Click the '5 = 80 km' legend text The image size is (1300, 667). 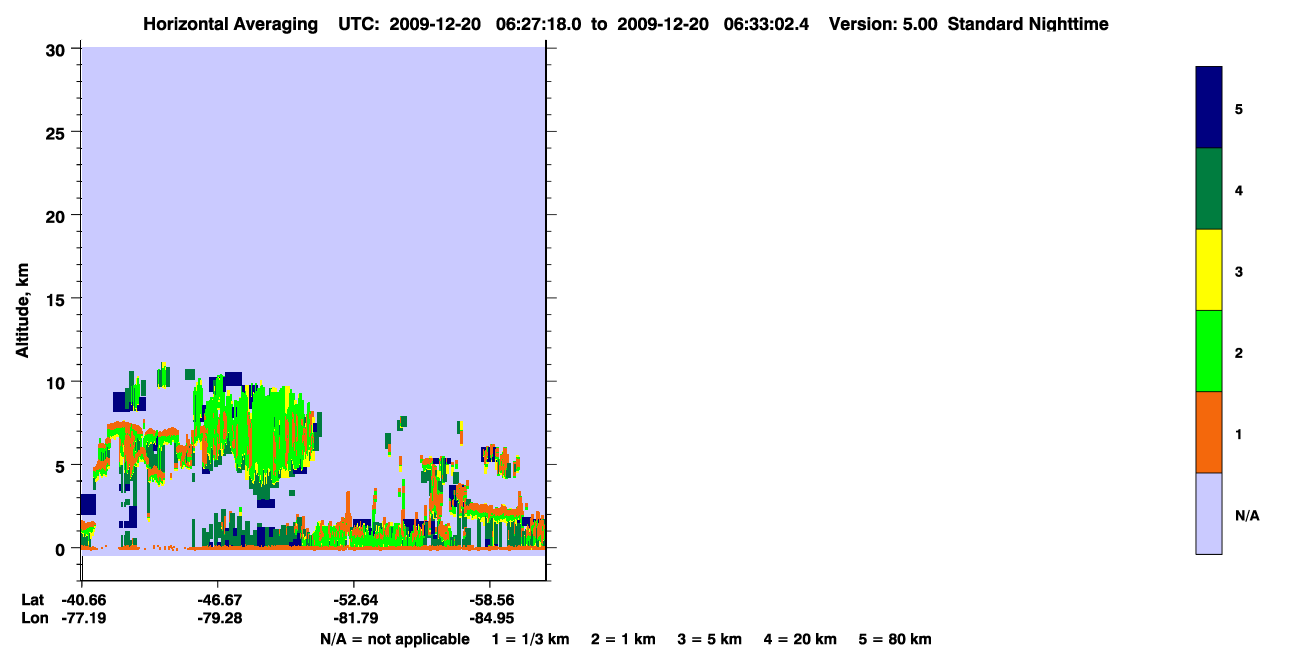click(x=895, y=639)
